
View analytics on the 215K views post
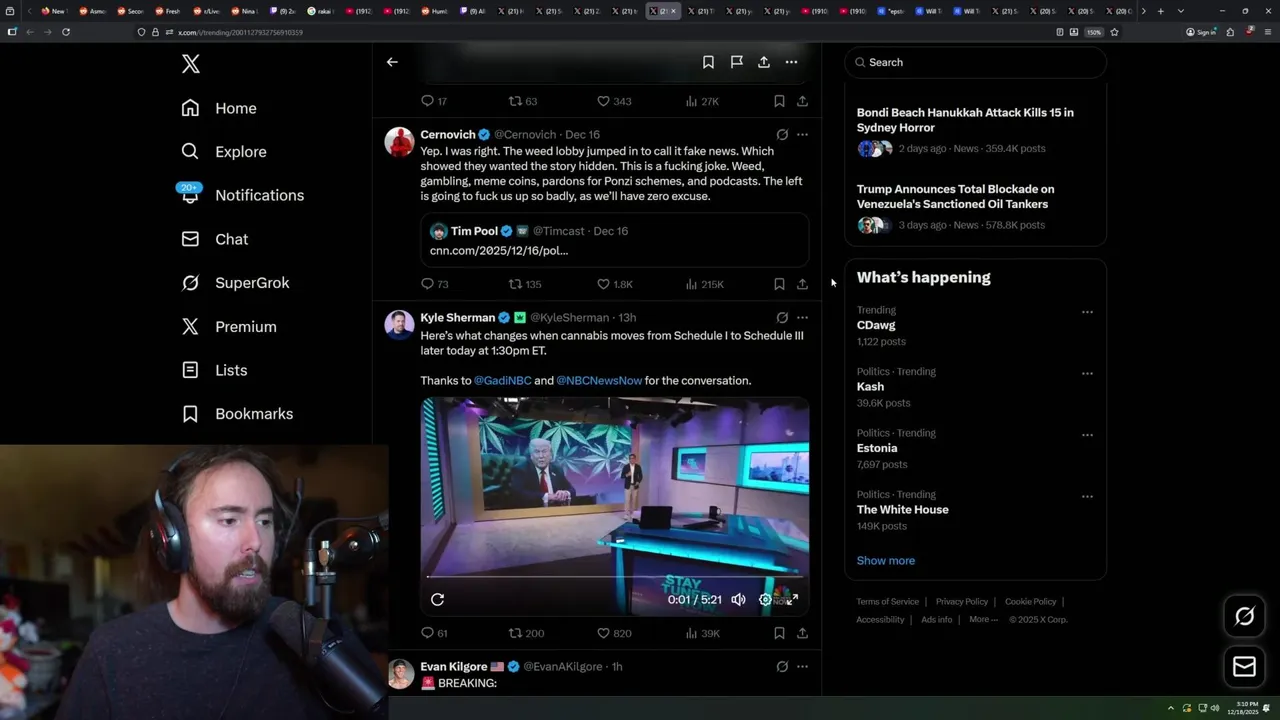(704, 284)
